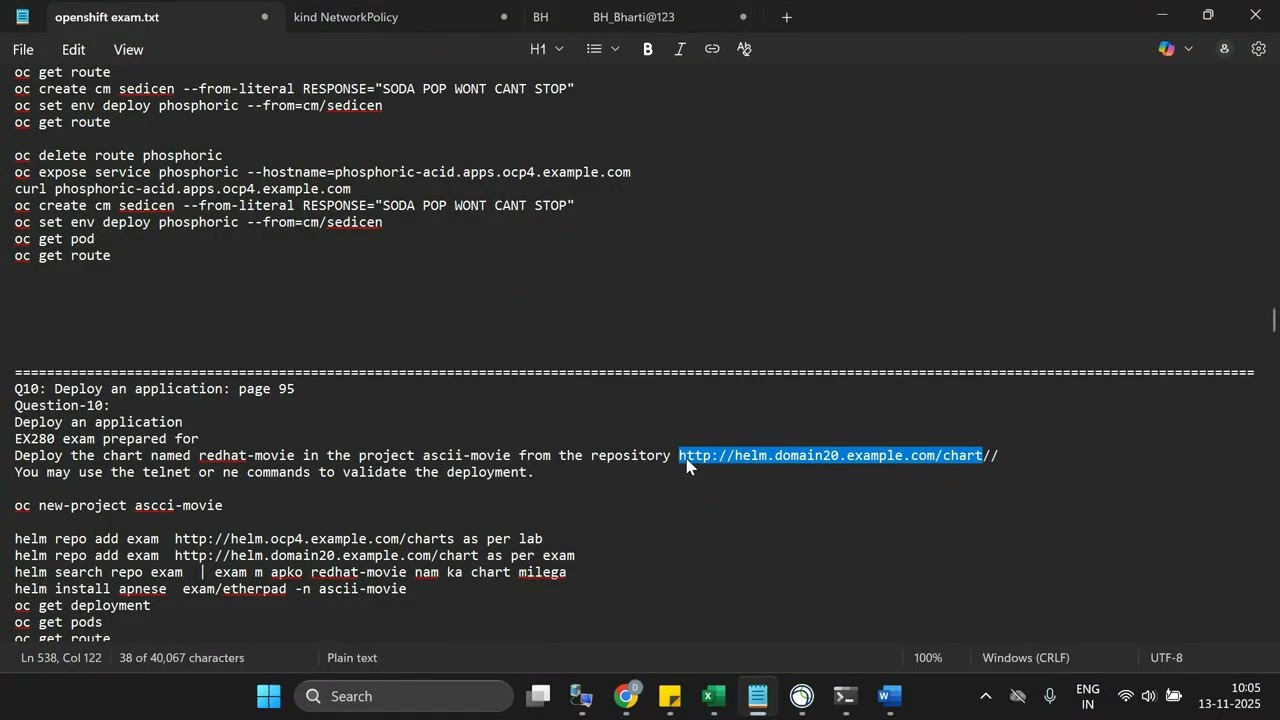Open ENG IN language switcher
Screen dimensions: 1280x720
point(1087,696)
